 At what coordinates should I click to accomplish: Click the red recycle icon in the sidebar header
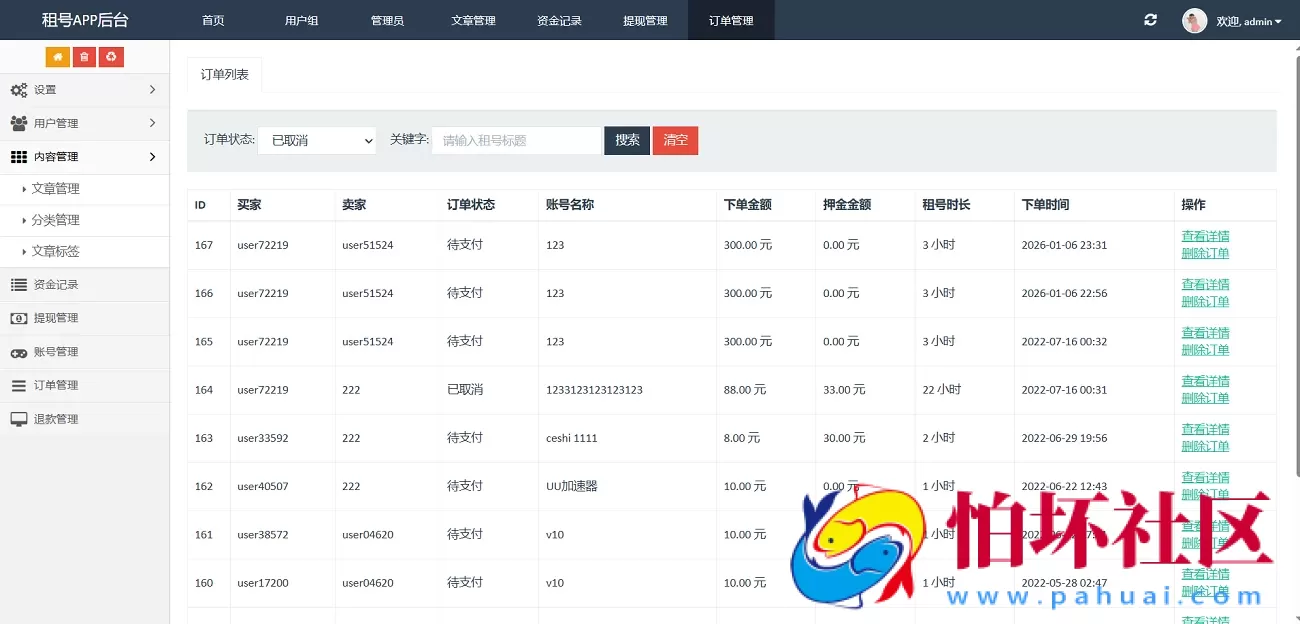(110, 56)
